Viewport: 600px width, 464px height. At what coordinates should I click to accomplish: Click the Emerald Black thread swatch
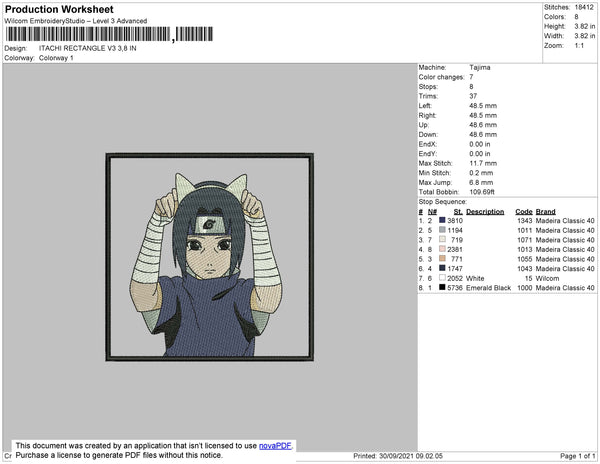pos(442,287)
